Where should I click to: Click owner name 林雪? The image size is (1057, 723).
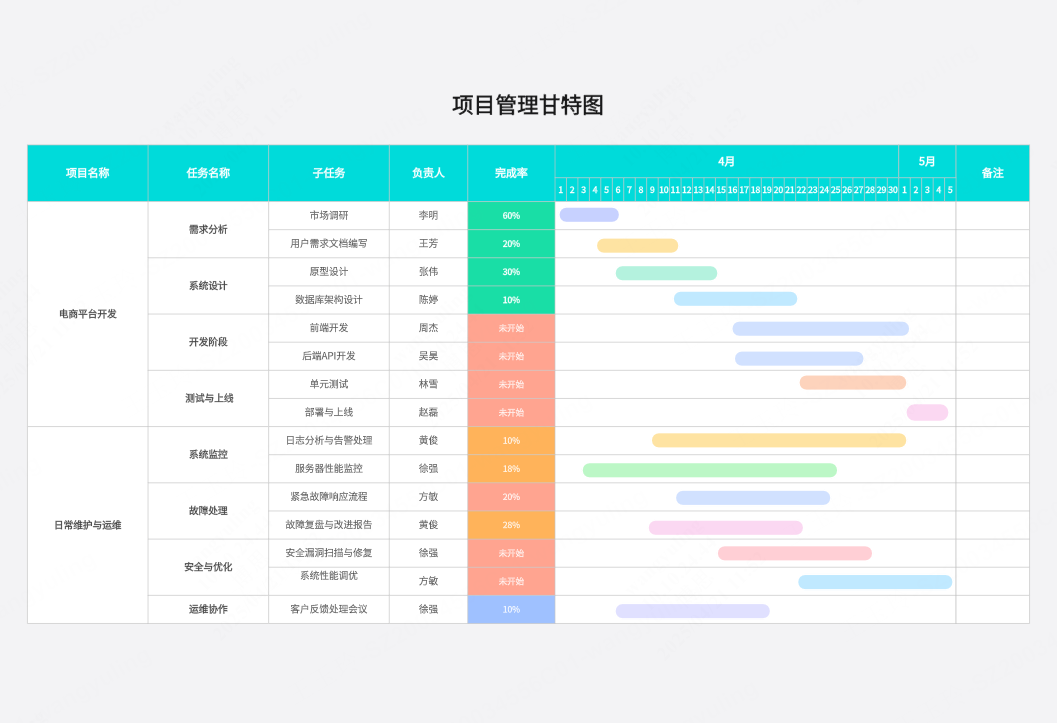coord(428,385)
